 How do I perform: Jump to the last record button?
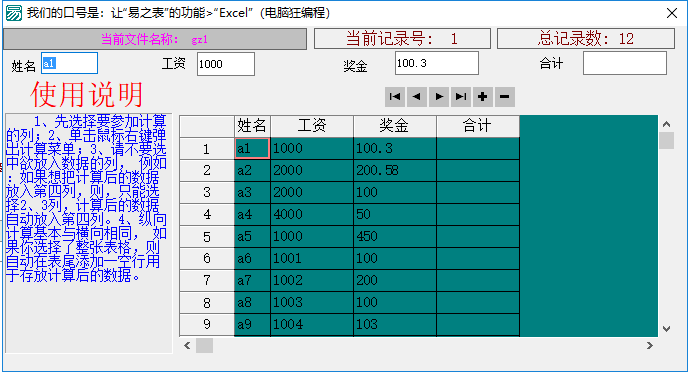[461, 96]
